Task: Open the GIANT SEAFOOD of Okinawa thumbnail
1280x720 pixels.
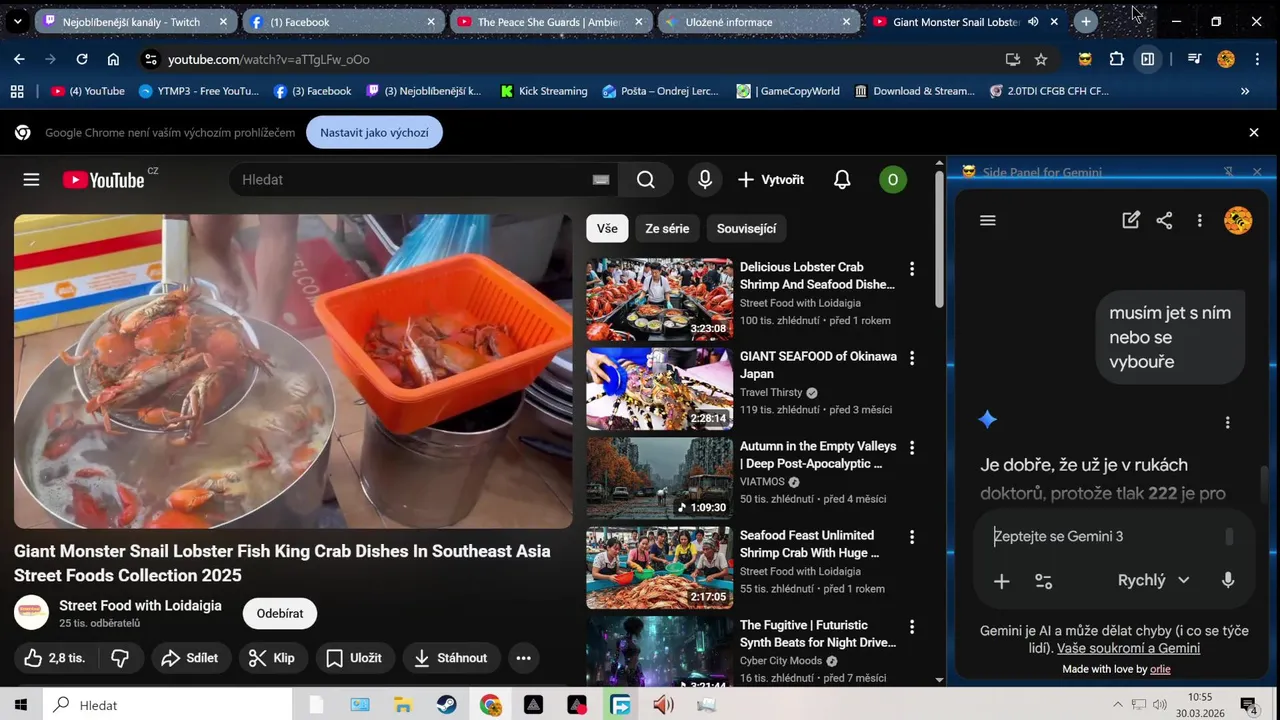Action: click(x=659, y=389)
